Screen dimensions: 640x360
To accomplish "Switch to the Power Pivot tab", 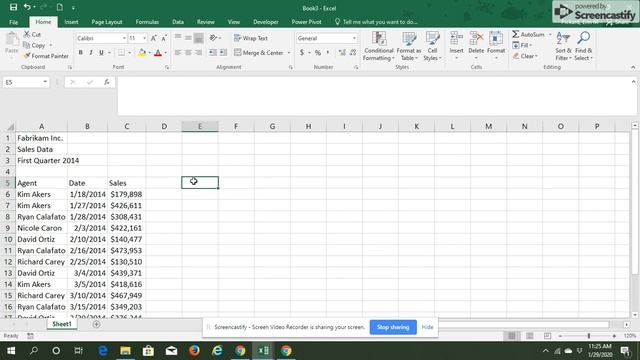I will point(306,22).
